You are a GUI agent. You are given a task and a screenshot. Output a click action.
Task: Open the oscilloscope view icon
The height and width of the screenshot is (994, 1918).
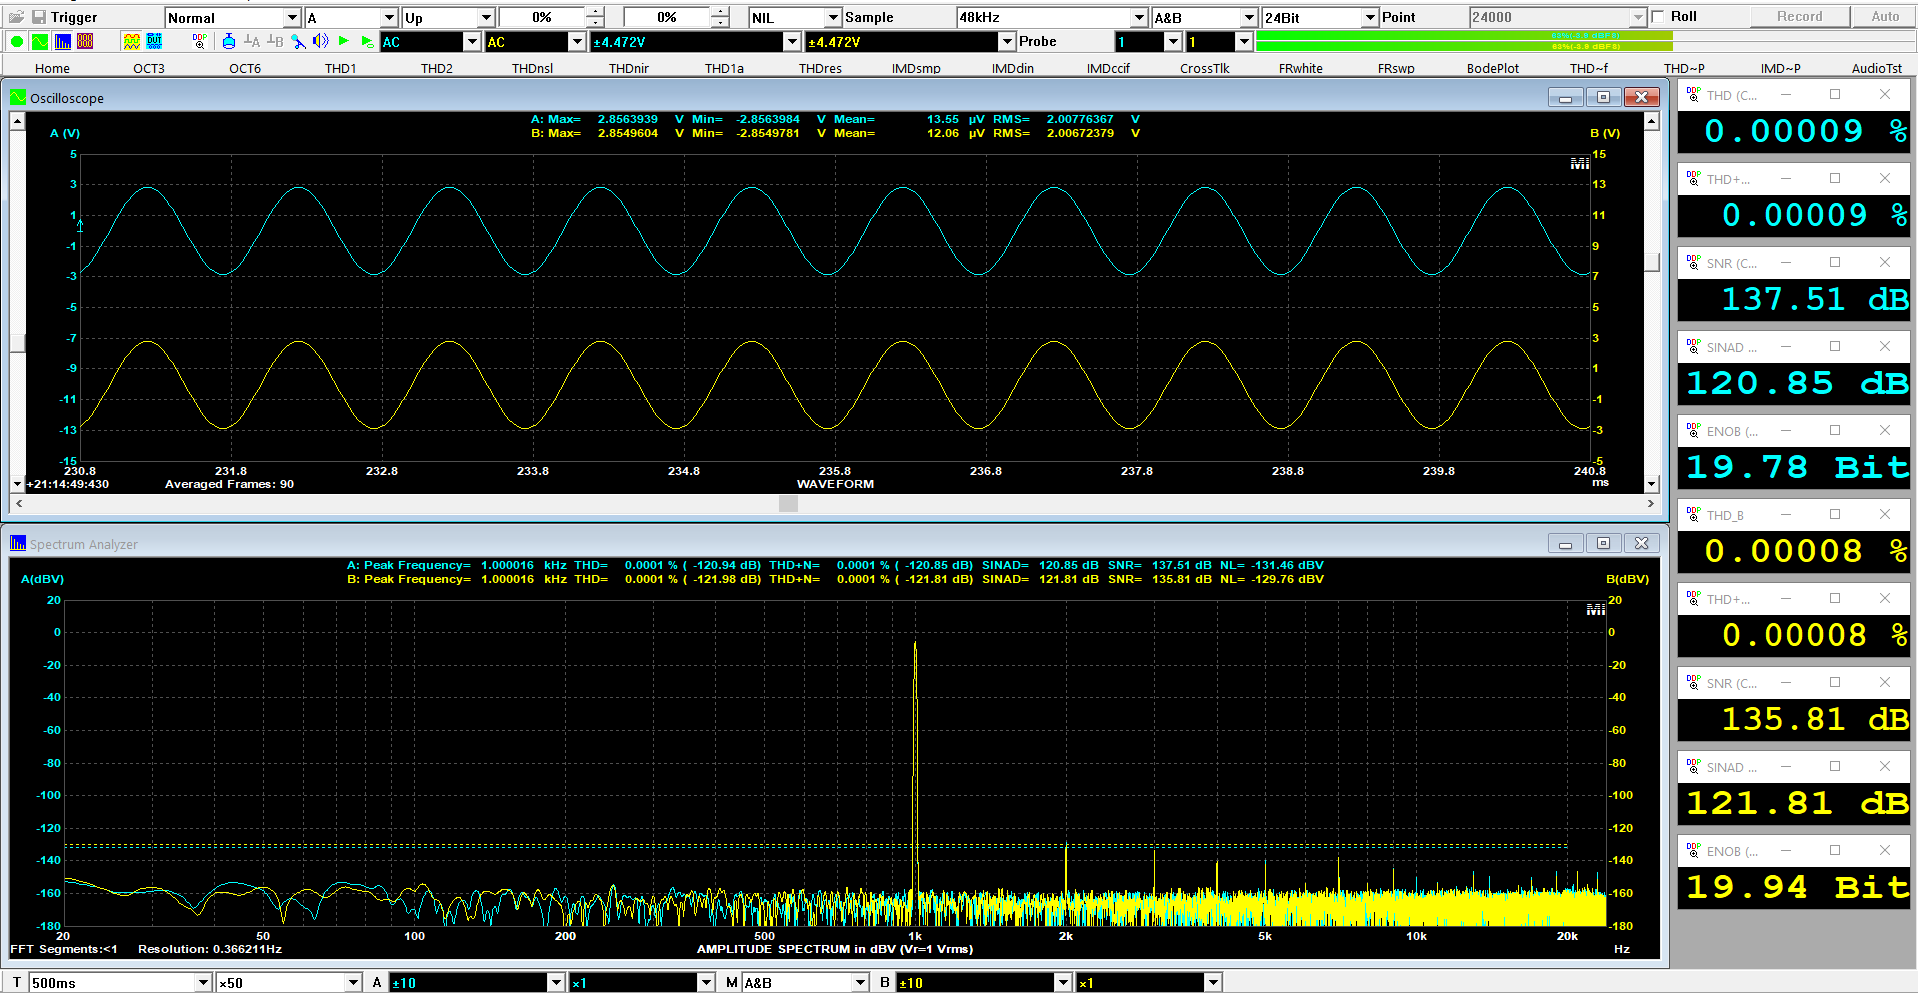click(39, 42)
